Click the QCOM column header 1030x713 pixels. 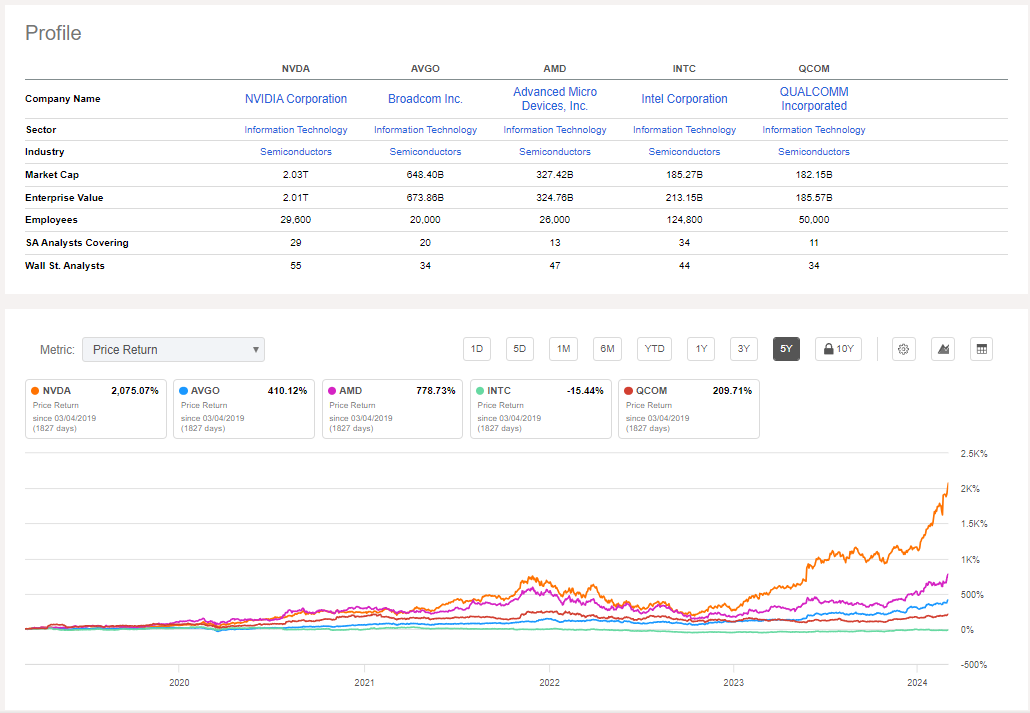point(814,68)
